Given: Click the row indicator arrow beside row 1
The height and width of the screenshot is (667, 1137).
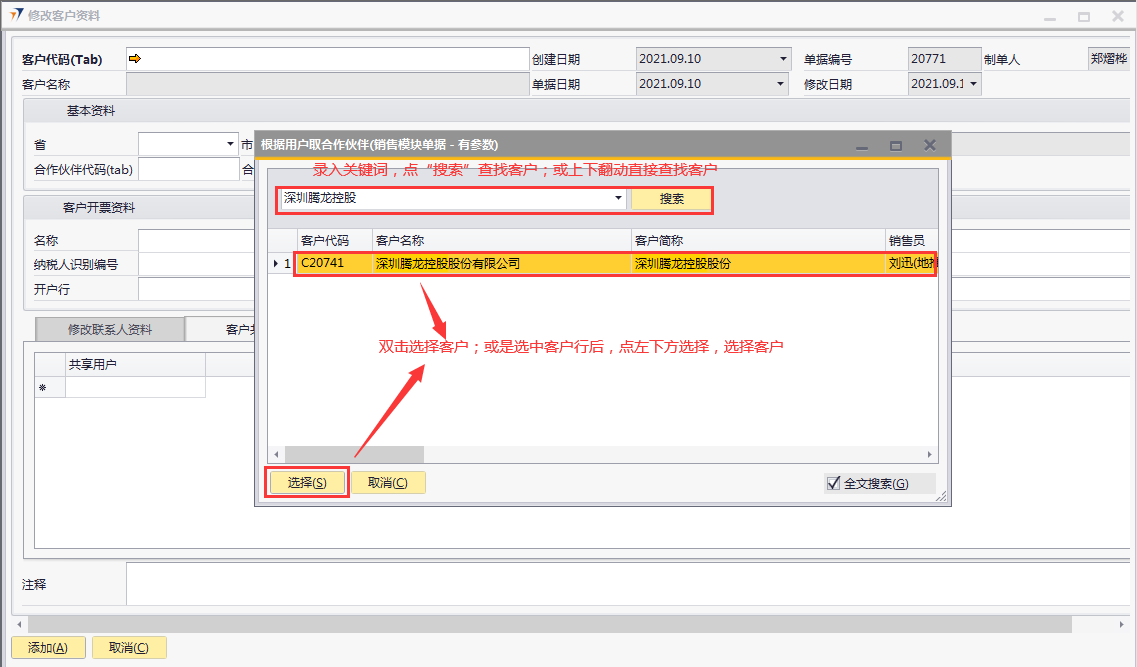Looking at the screenshot, I should pyautogui.click(x=277, y=264).
